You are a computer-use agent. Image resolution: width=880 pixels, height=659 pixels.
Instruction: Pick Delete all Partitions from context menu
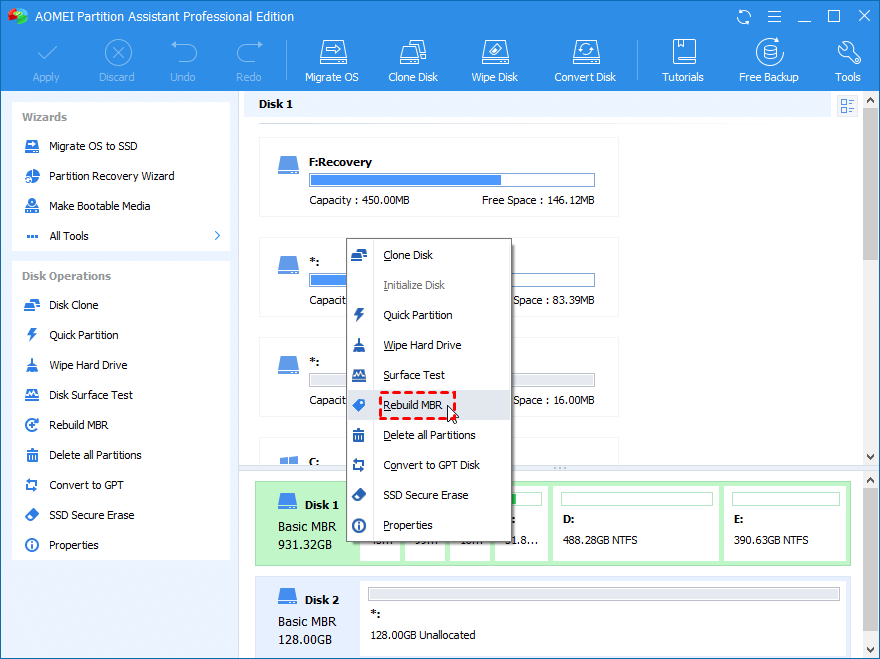pos(429,435)
